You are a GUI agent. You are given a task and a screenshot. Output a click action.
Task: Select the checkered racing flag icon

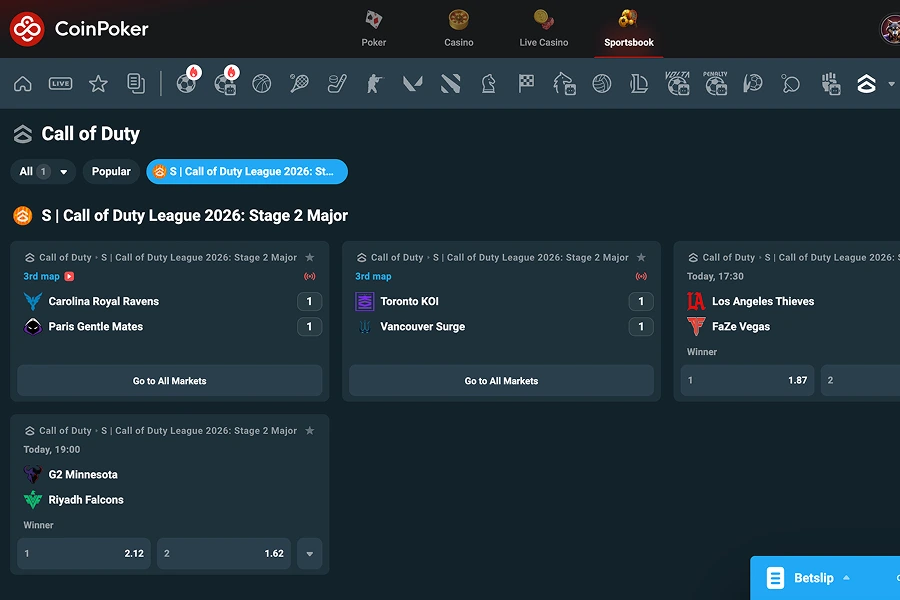point(526,84)
